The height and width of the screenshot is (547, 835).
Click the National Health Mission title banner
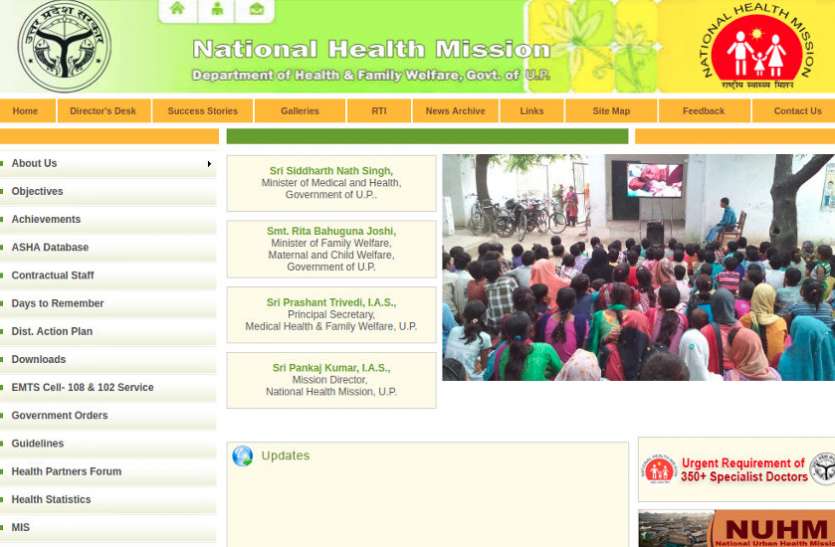pos(371,50)
